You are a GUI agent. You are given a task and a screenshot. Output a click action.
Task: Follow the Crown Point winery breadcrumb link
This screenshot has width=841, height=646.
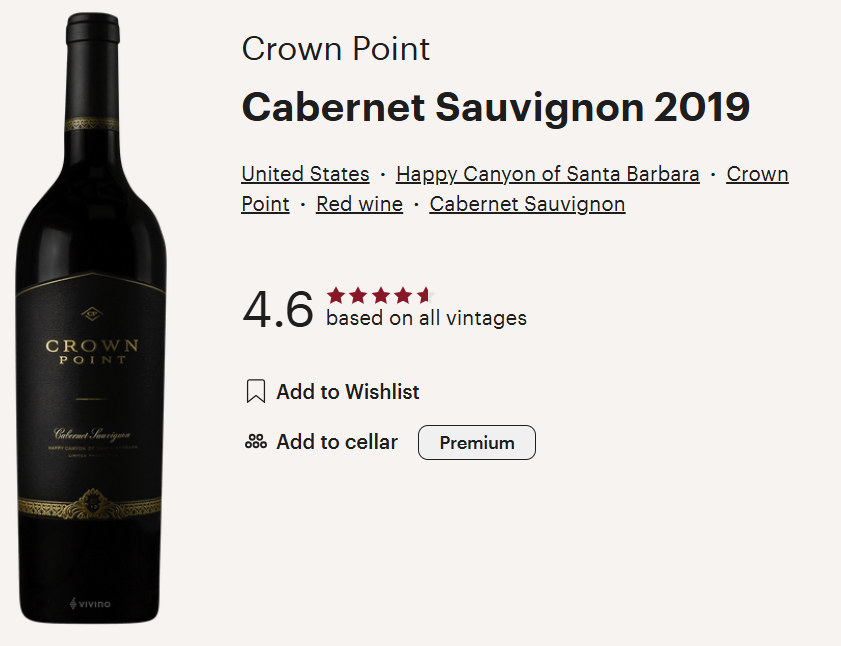point(757,174)
